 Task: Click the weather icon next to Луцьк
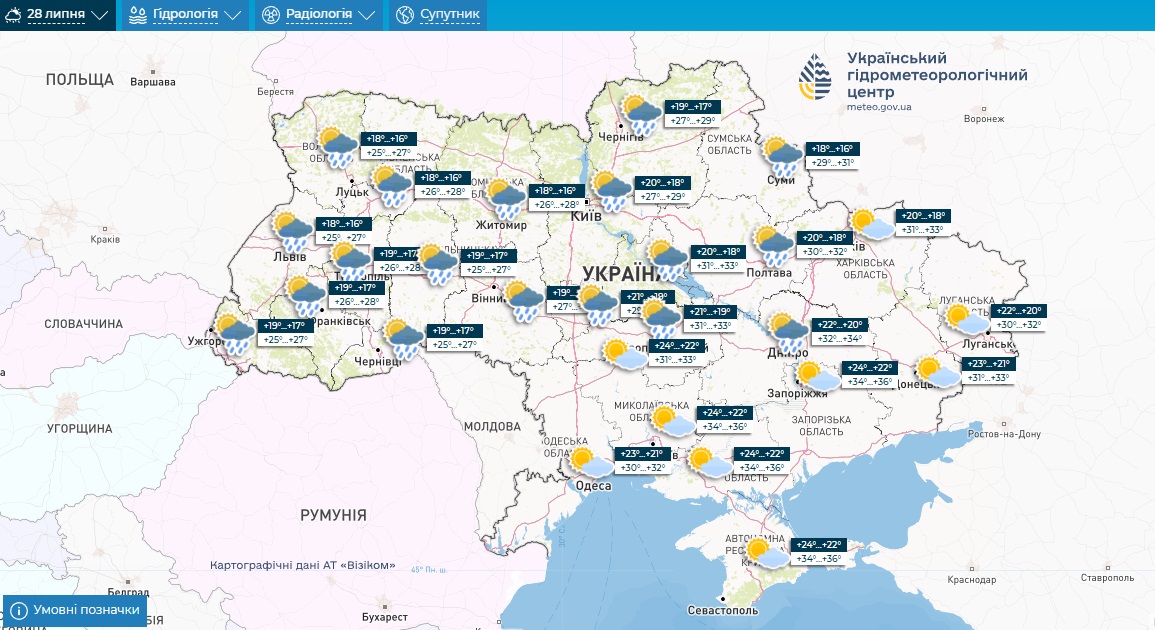(x=389, y=185)
